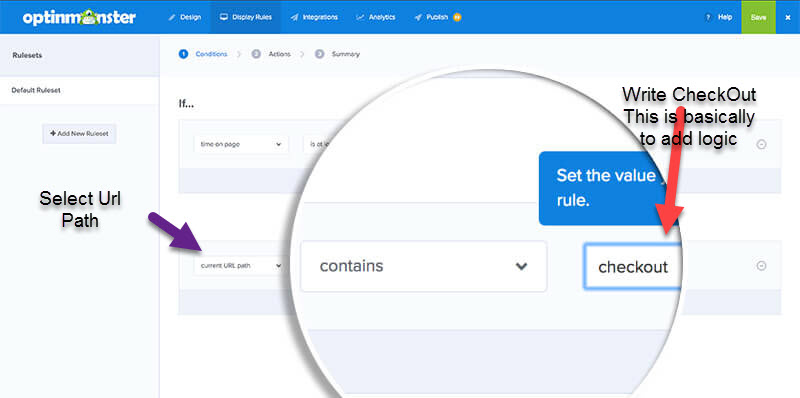Select the Conditions step

coord(203,54)
